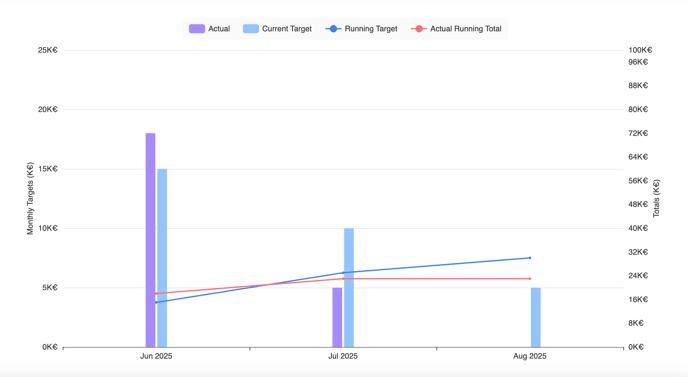Viewport: 688px width, 377px height.
Task: Select the Jul 2025 Current Target bar
Action: point(349,287)
